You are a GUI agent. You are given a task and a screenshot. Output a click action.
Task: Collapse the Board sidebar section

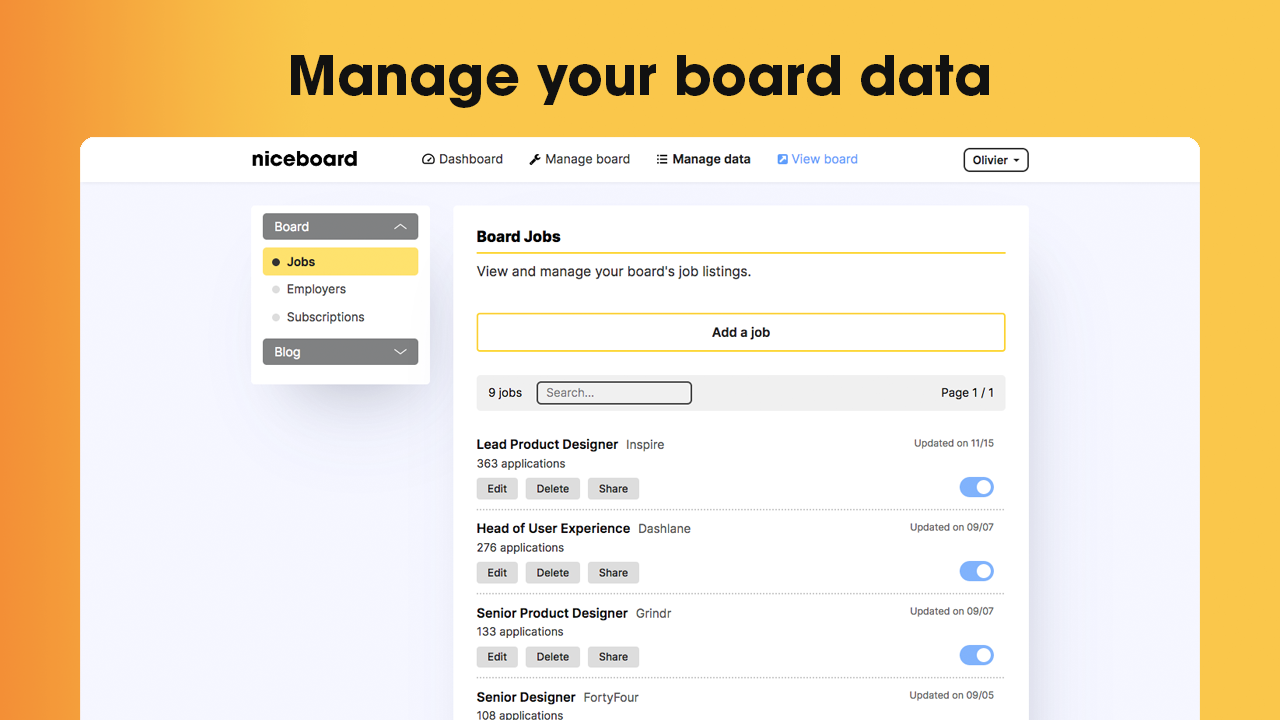click(x=340, y=227)
